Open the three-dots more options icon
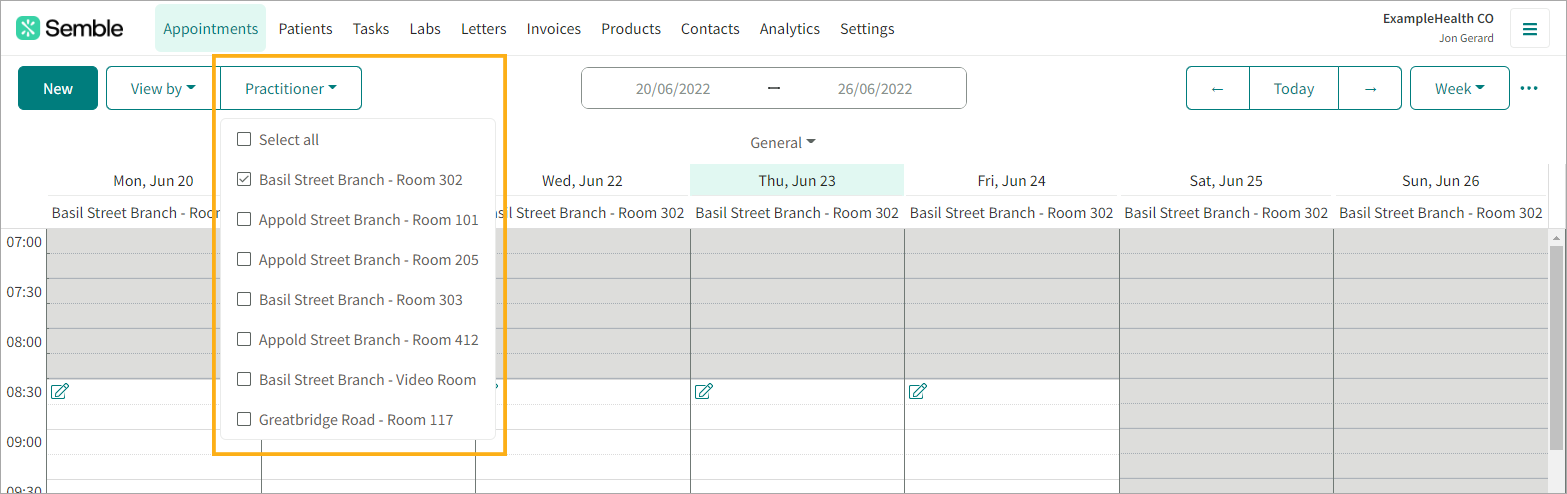This screenshot has height=494, width=1567. pyautogui.click(x=1529, y=88)
